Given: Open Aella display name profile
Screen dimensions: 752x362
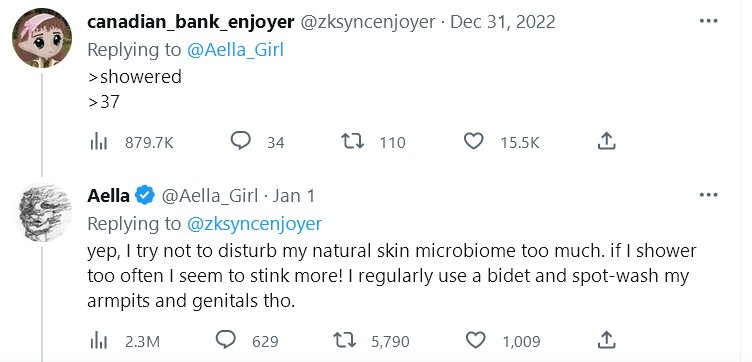Looking at the screenshot, I should tap(108, 196).
